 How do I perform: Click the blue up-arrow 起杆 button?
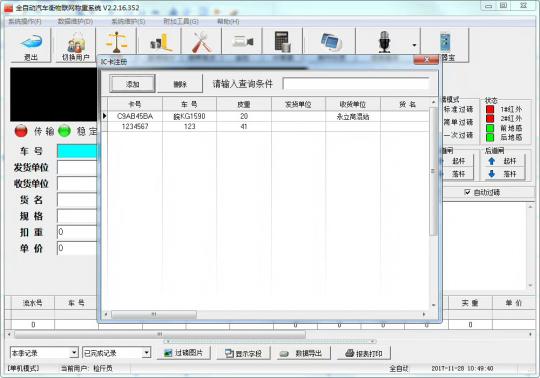click(x=505, y=161)
